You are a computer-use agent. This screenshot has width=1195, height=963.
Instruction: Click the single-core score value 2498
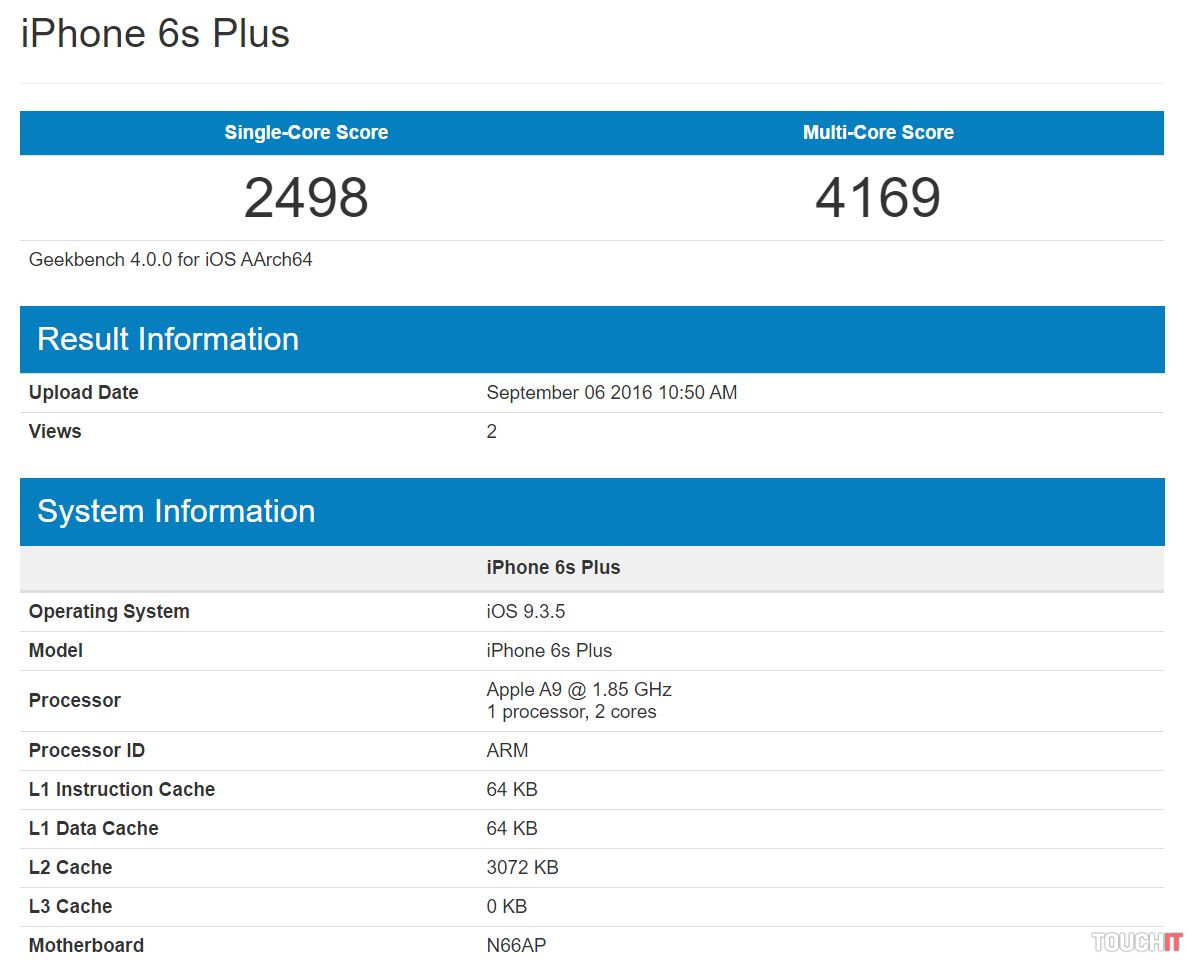tap(306, 198)
